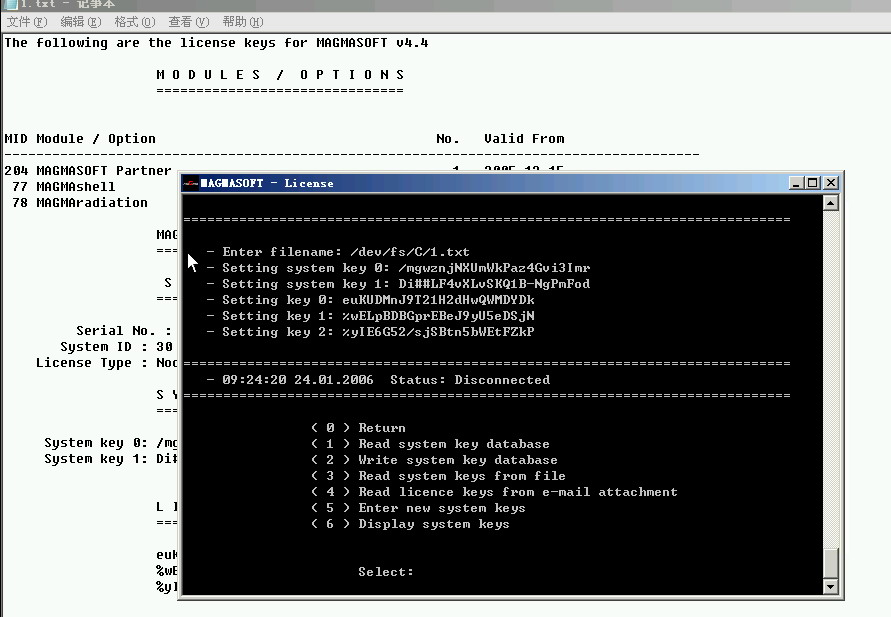Click option 3 Read system keys from file

tap(438, 475)
